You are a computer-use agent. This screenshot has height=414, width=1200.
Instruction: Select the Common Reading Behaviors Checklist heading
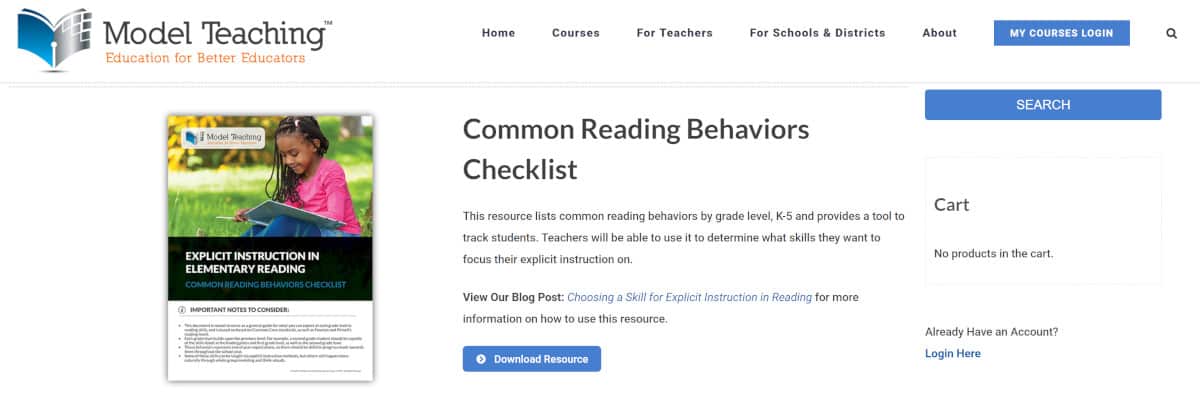coord(636,148)
